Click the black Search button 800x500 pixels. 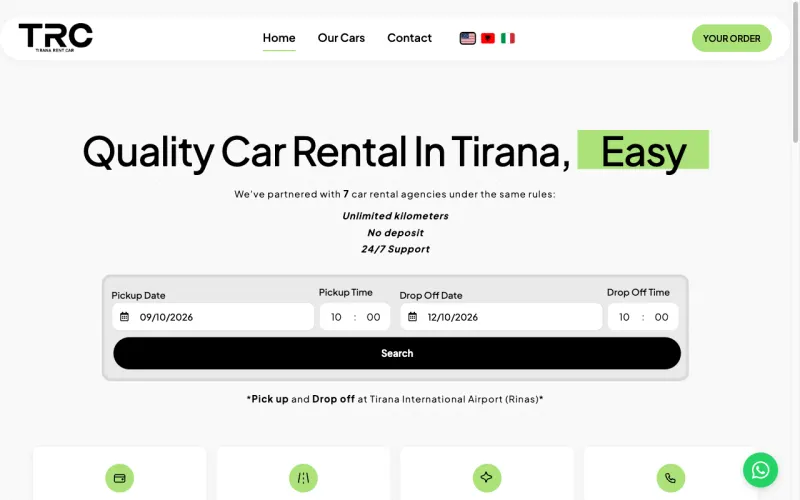(397, 353)
